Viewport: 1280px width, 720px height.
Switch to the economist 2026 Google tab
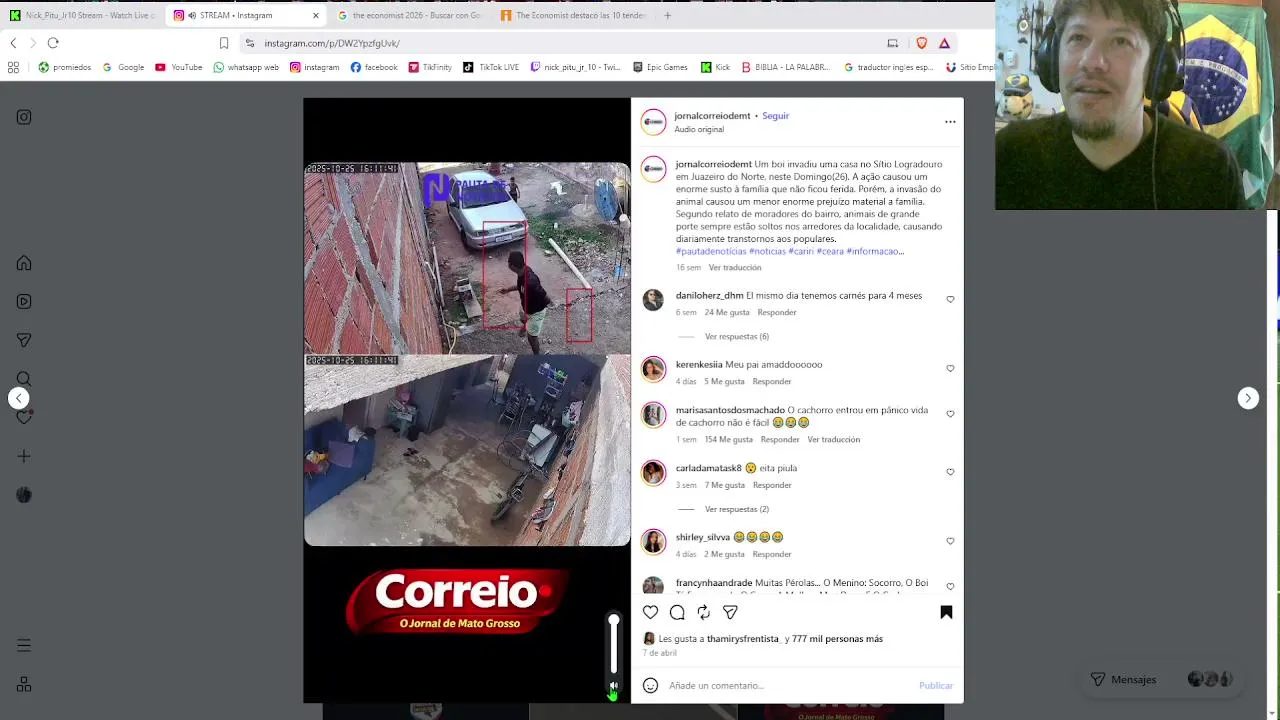(409, 15)
